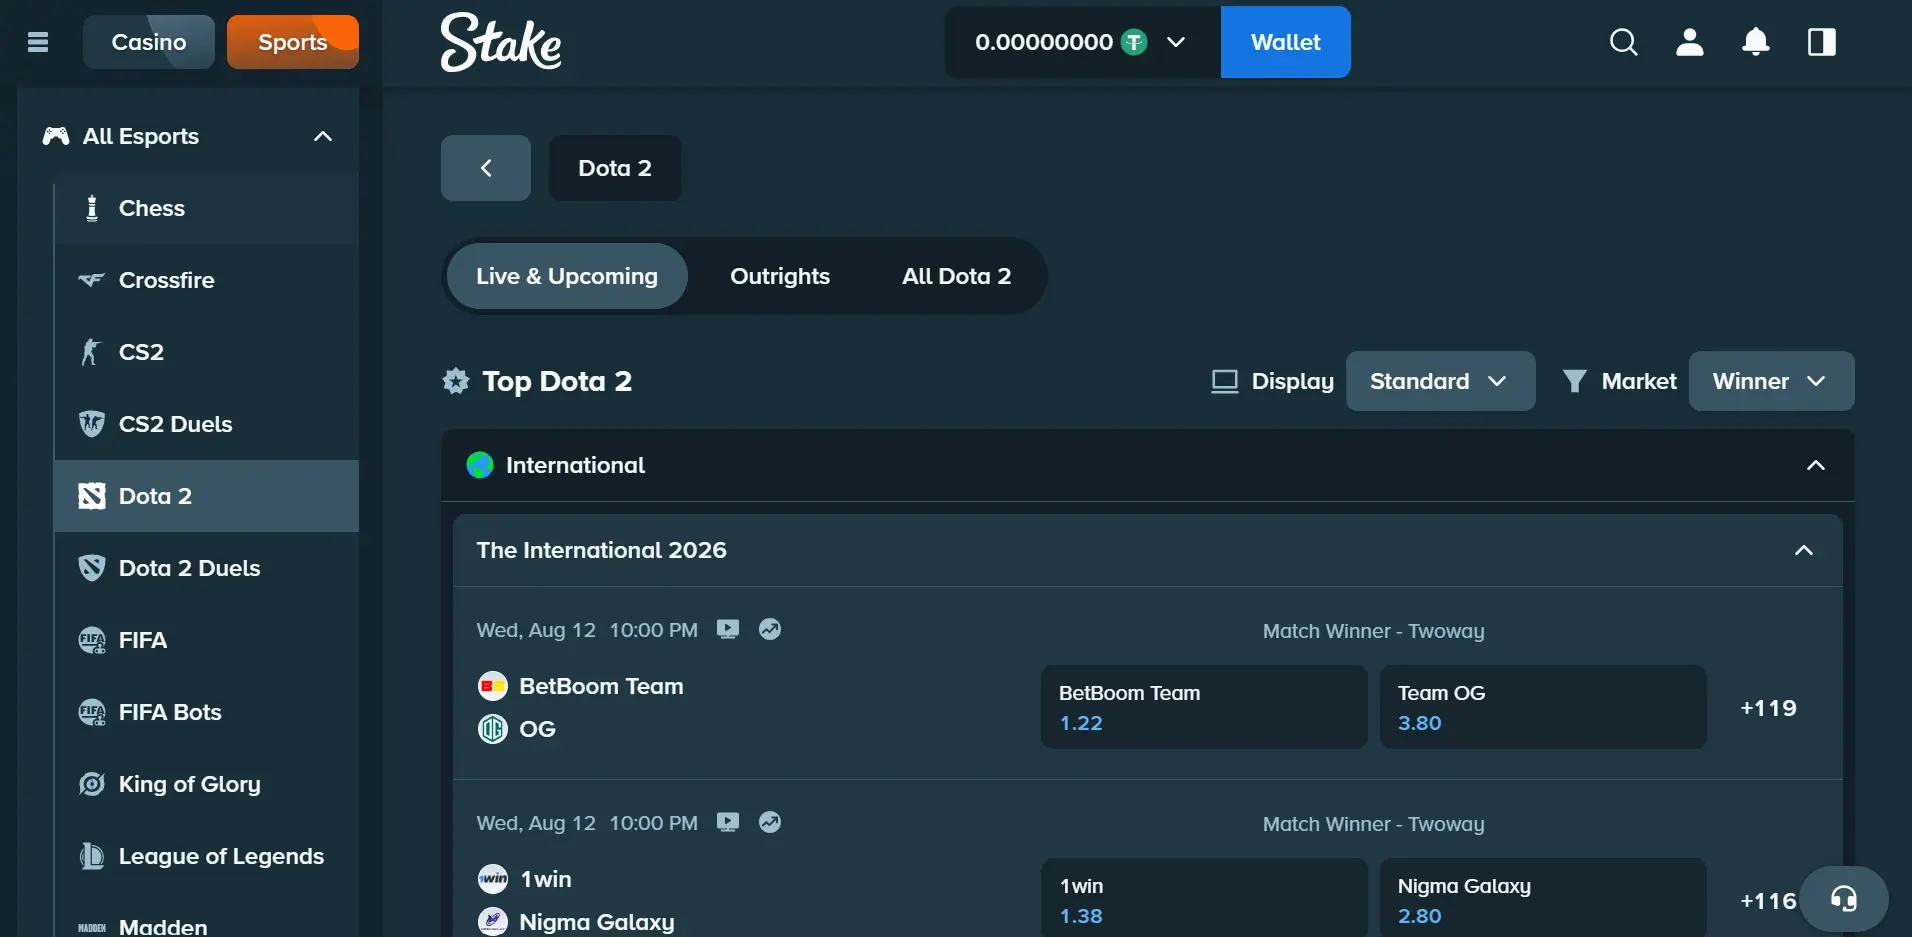Click the search magnifier icon
The image size is (1912, 937).
(1624, 42)
